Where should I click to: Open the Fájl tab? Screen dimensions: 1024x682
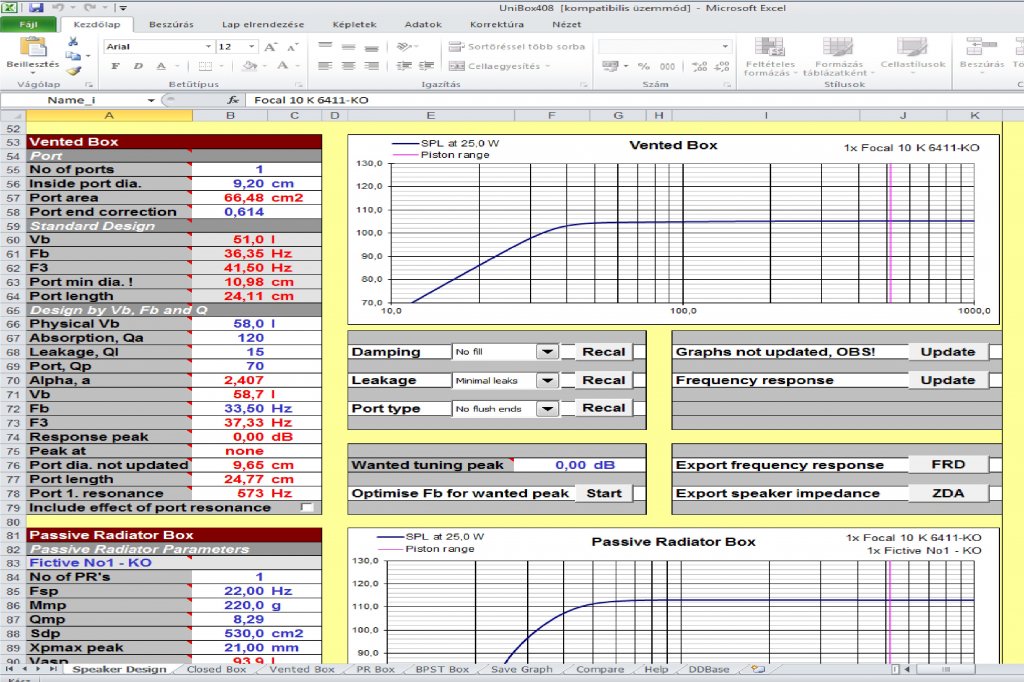(x=29, y=24)
